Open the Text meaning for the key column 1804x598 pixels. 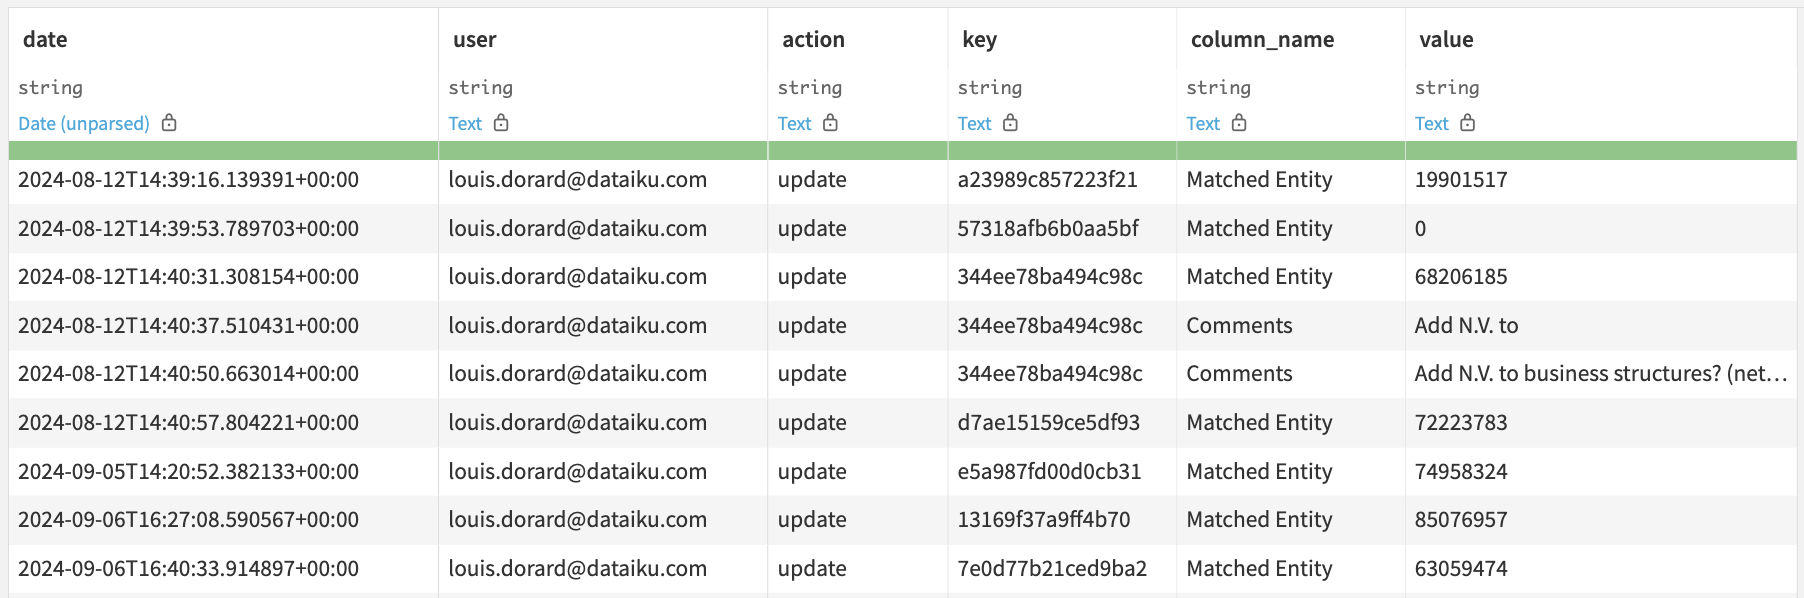[x=974, y=123]
